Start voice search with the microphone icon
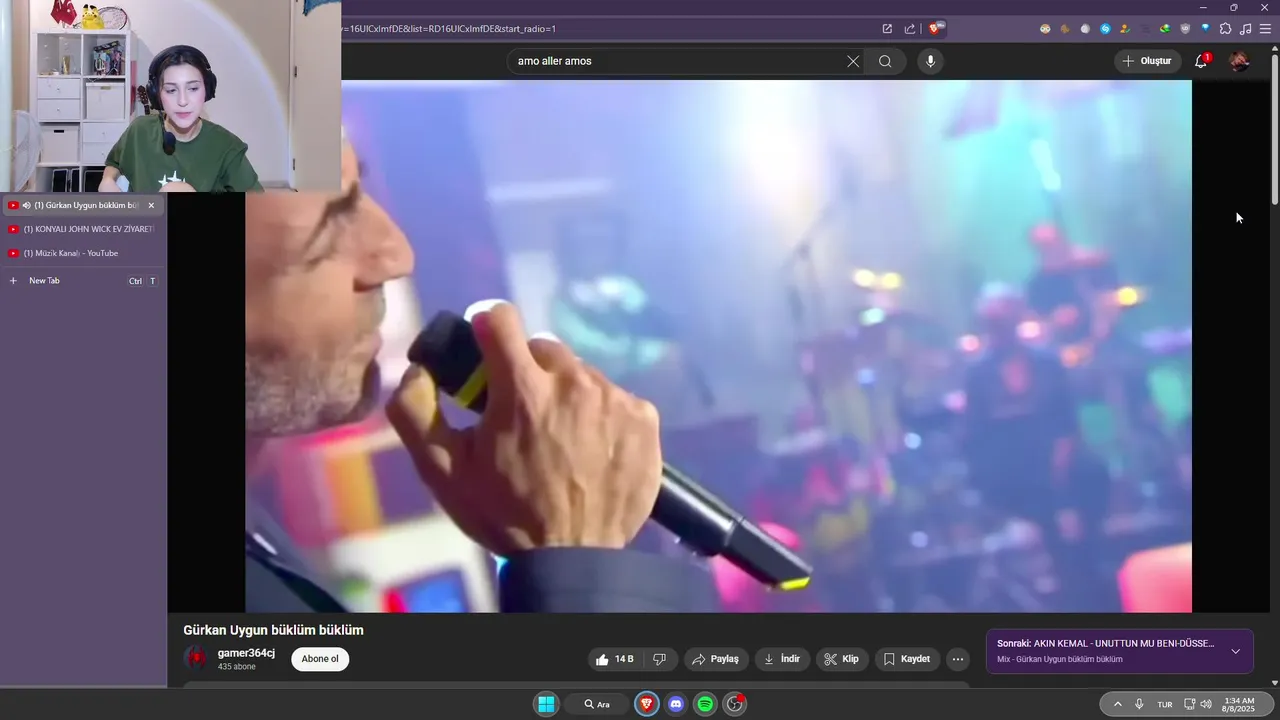This screenshot has width=1280, height=720. pos(930,61)
